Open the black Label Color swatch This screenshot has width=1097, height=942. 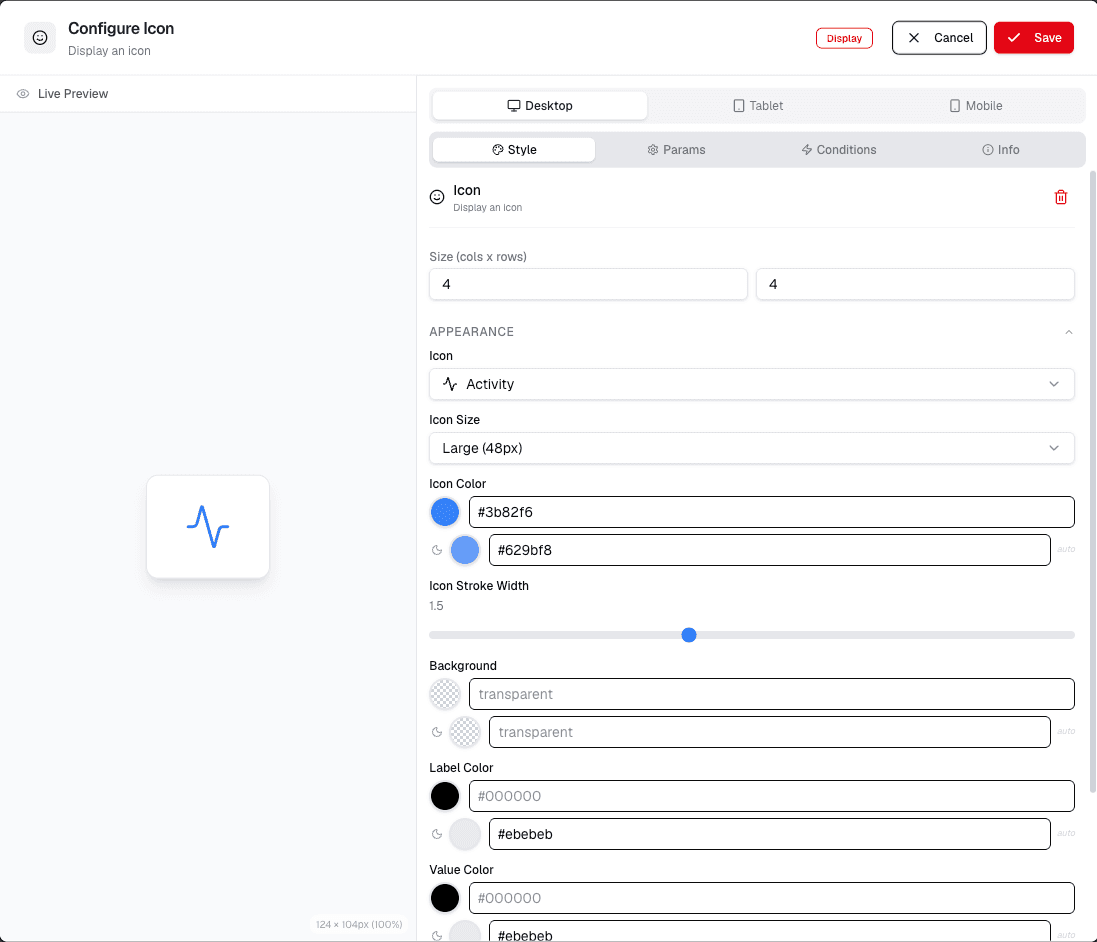tap(445, 796)
